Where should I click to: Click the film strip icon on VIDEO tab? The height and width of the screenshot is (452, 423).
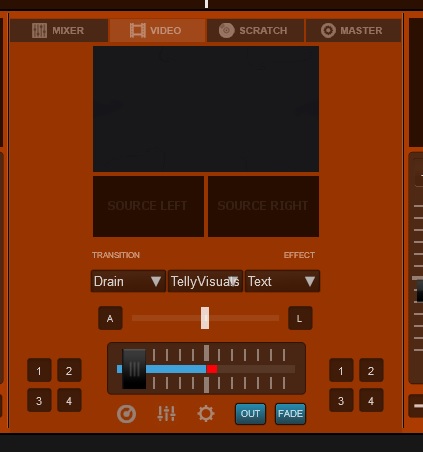(138, 30)
